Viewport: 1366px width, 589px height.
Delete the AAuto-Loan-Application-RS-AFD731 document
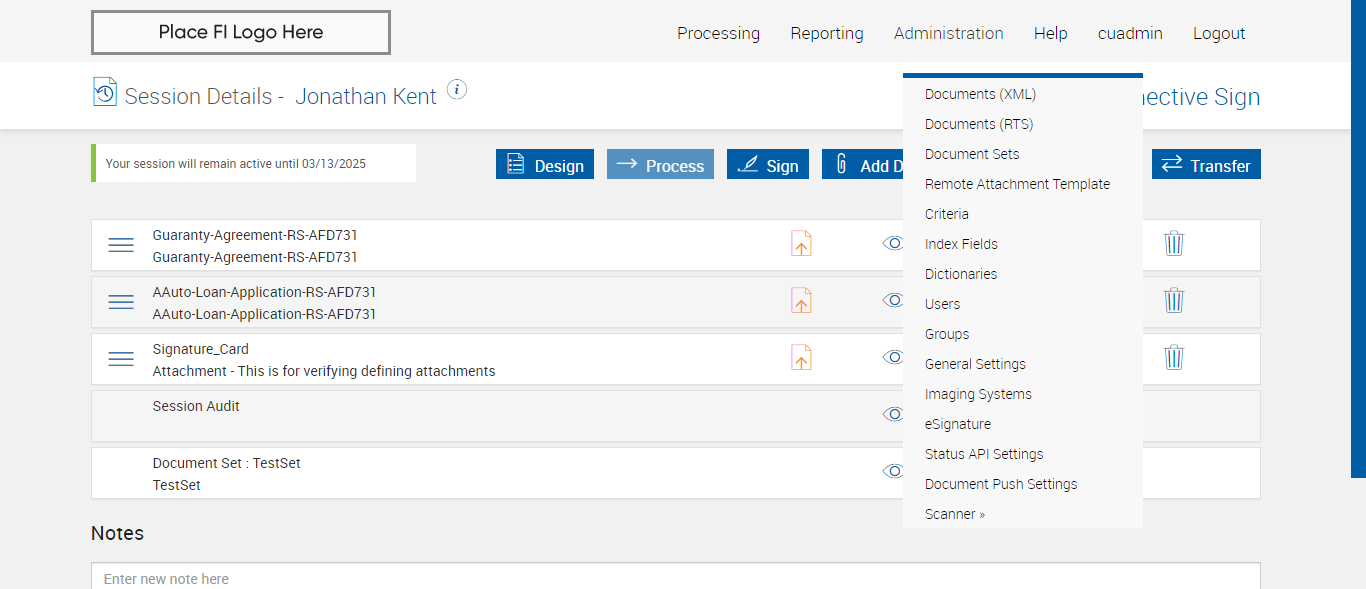pos(1174,301)
